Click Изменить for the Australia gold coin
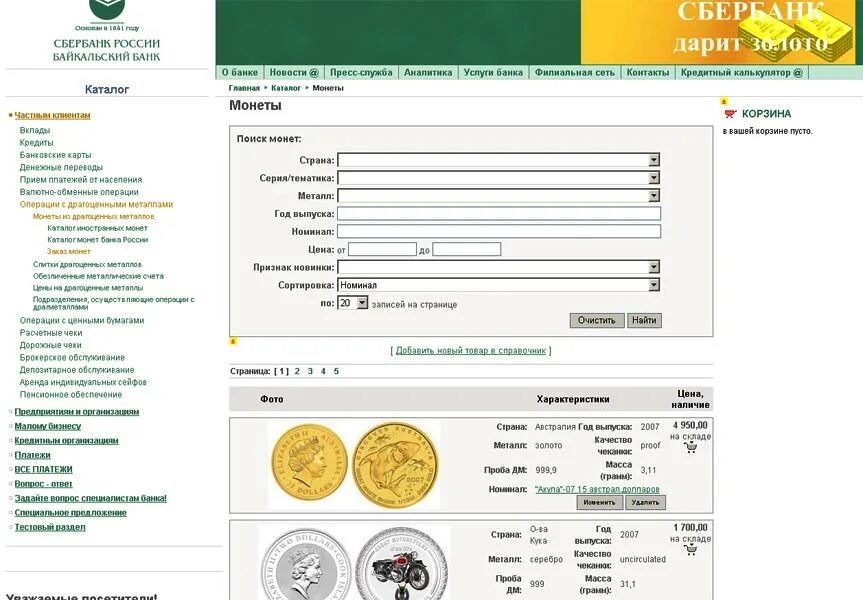The width and height of the screenshot is (863, 600). (599, 502)
